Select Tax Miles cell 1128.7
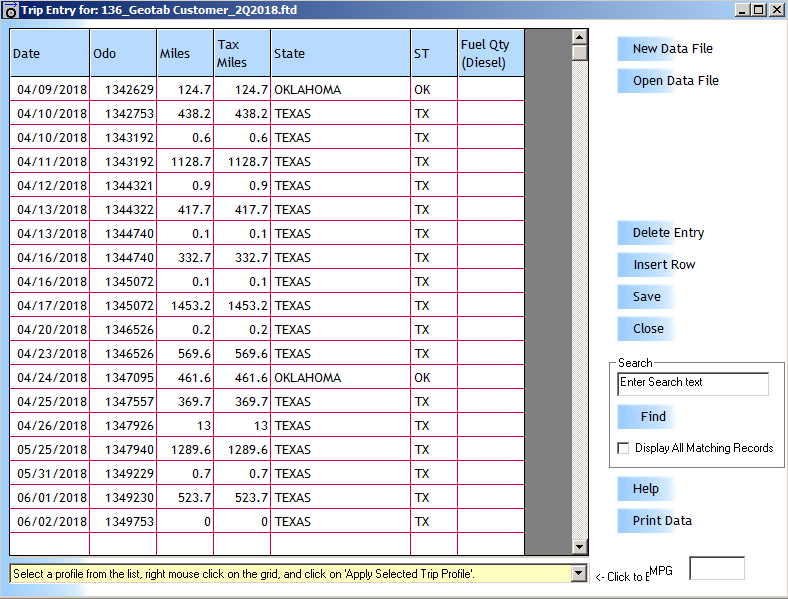The height and width of the screenshot is (599, 788). [242, 162]
